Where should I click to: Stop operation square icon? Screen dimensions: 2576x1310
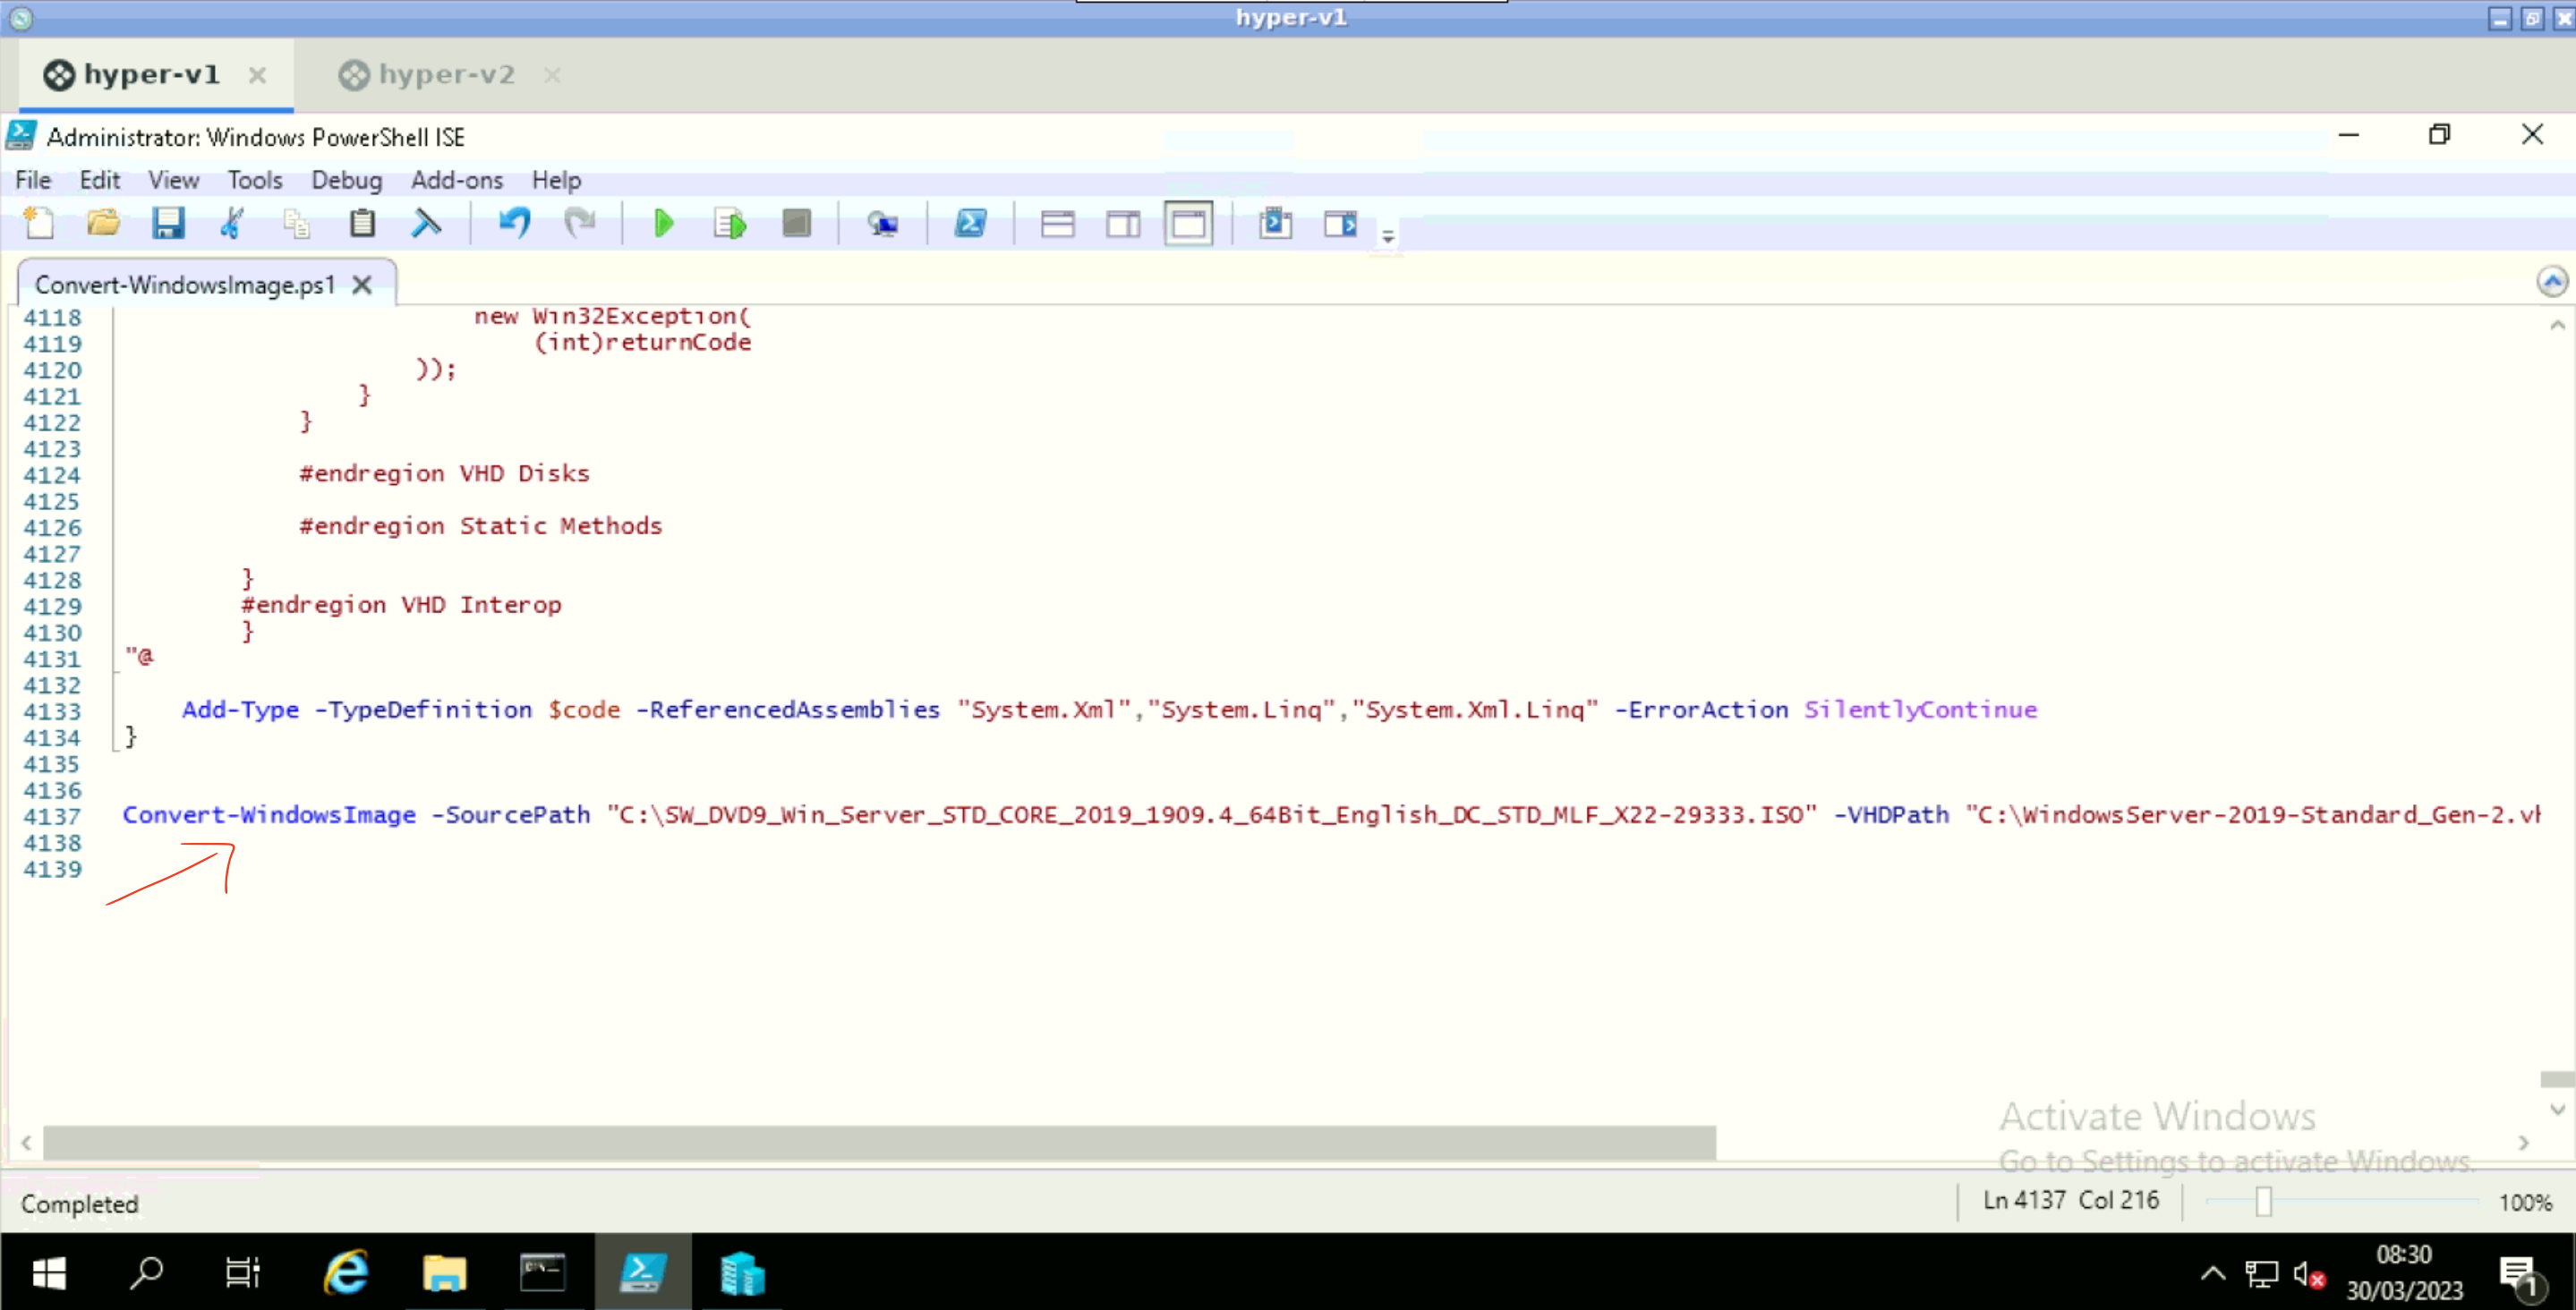pos(796,223)
